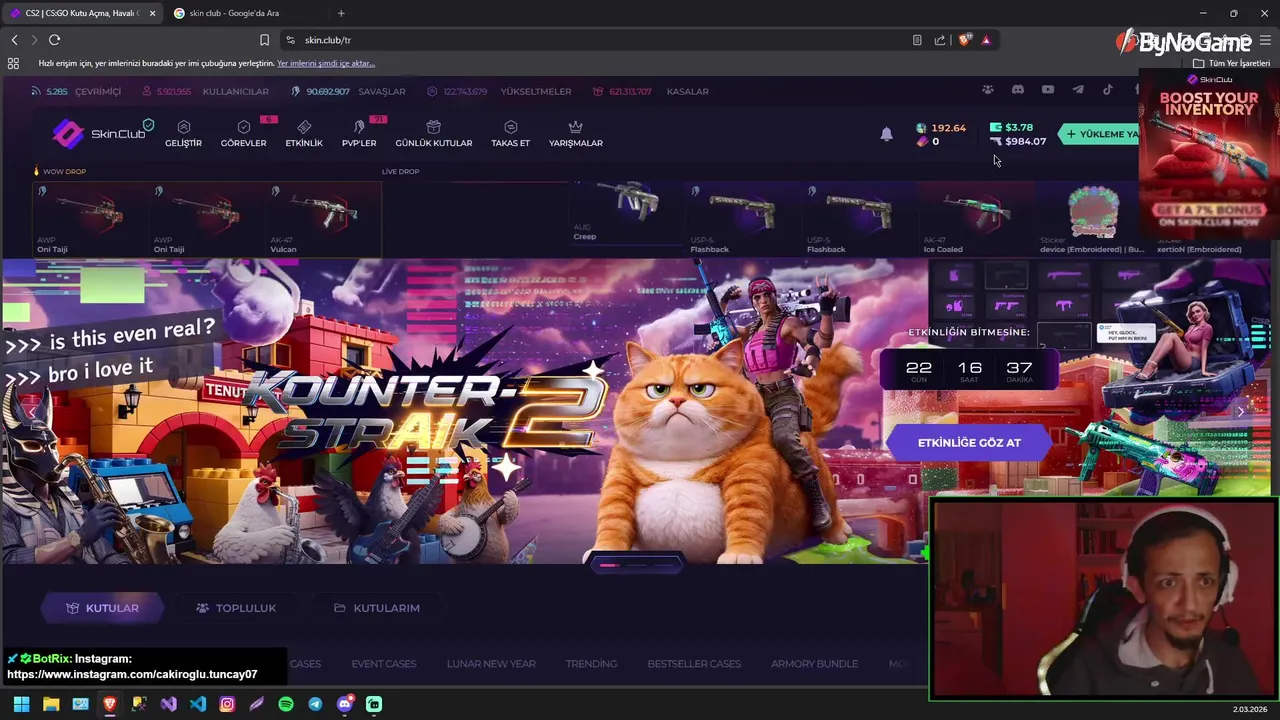This screenshot has width=1280, height=720.
Task: Go to next banner with right arrow
Action: (x=1240, y=411)
